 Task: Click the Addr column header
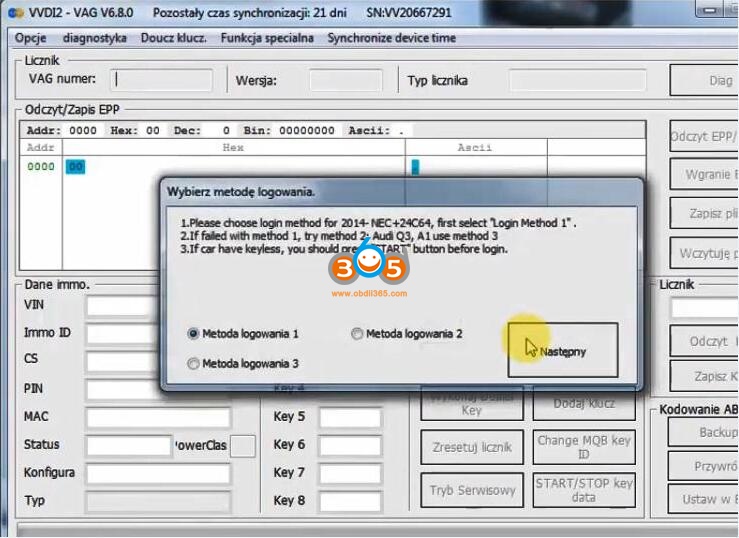click(x=41, y=147)
